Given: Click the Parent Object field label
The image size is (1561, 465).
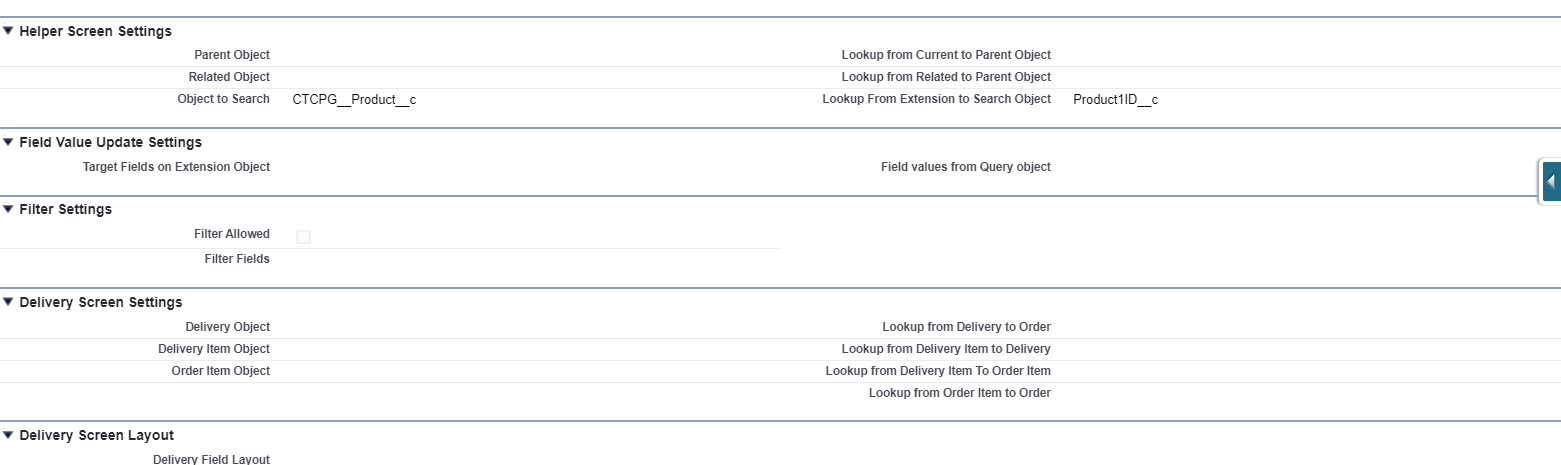Looking at the screenshot, I should click(231, 55).
